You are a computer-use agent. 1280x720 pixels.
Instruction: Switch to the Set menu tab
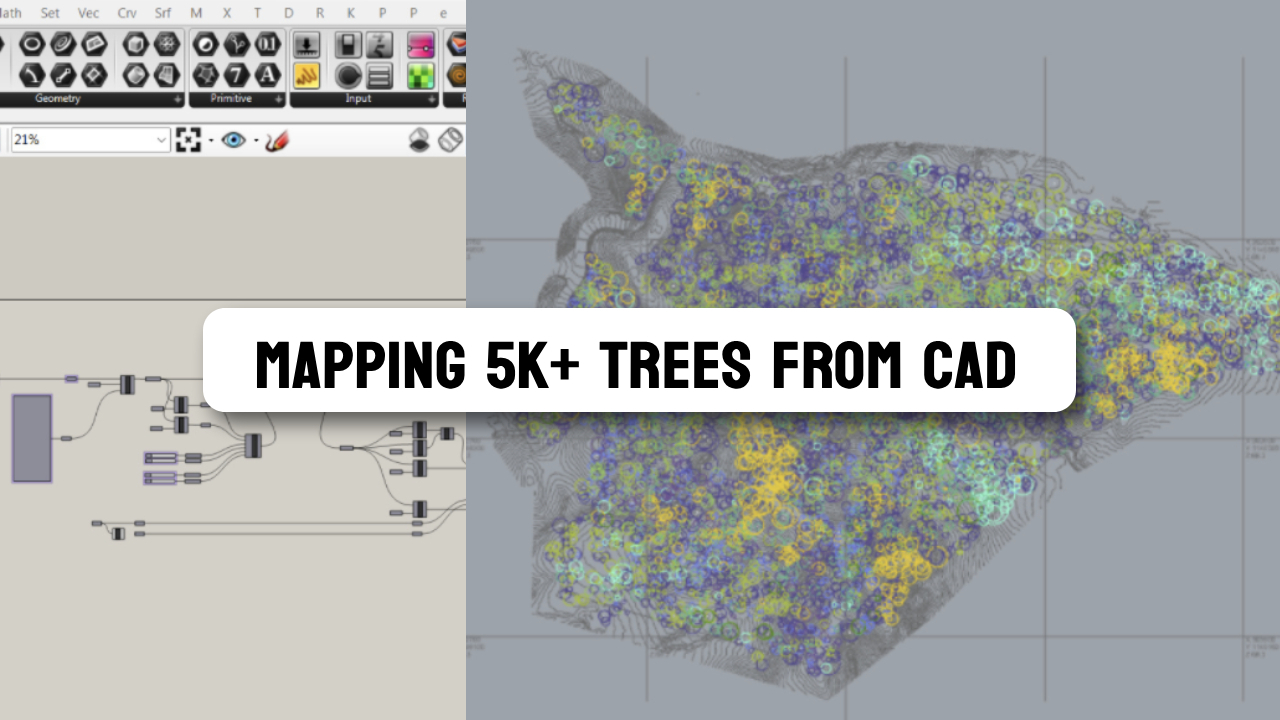click(x=49, y=13)
